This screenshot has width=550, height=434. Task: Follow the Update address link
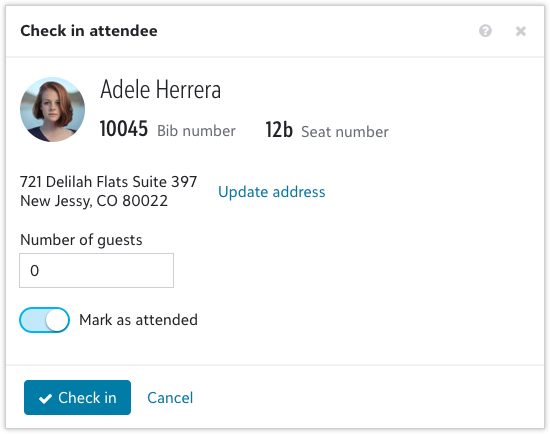pos(272,192)
